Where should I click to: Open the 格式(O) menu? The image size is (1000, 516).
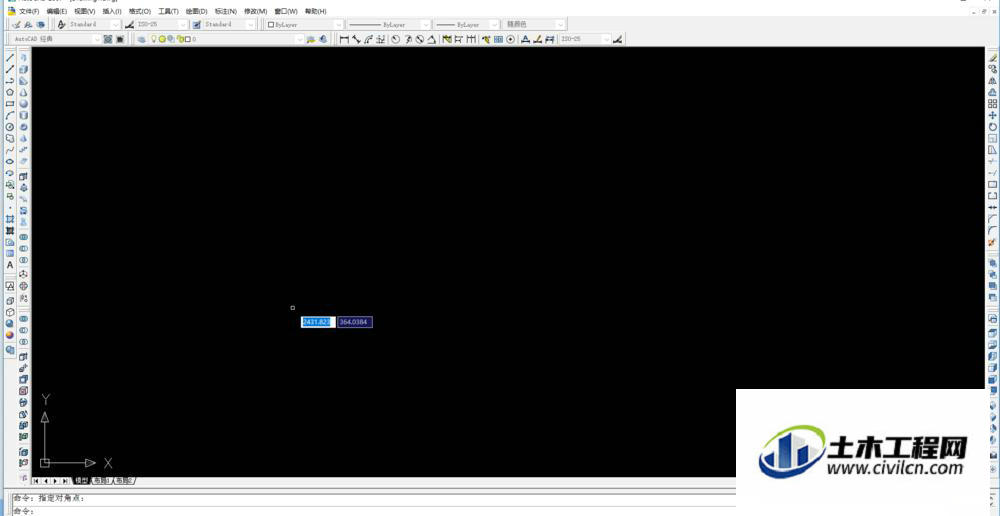(x=140, y=11)
